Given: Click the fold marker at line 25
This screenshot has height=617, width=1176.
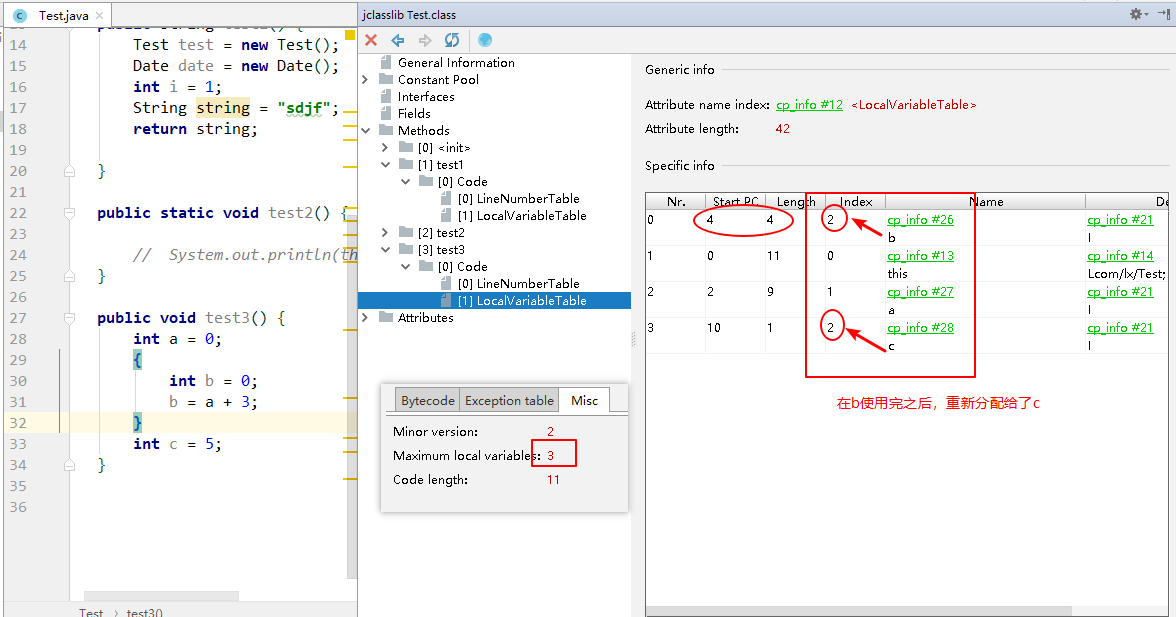Looking at the screenshot, I should [x=69, y=276].
